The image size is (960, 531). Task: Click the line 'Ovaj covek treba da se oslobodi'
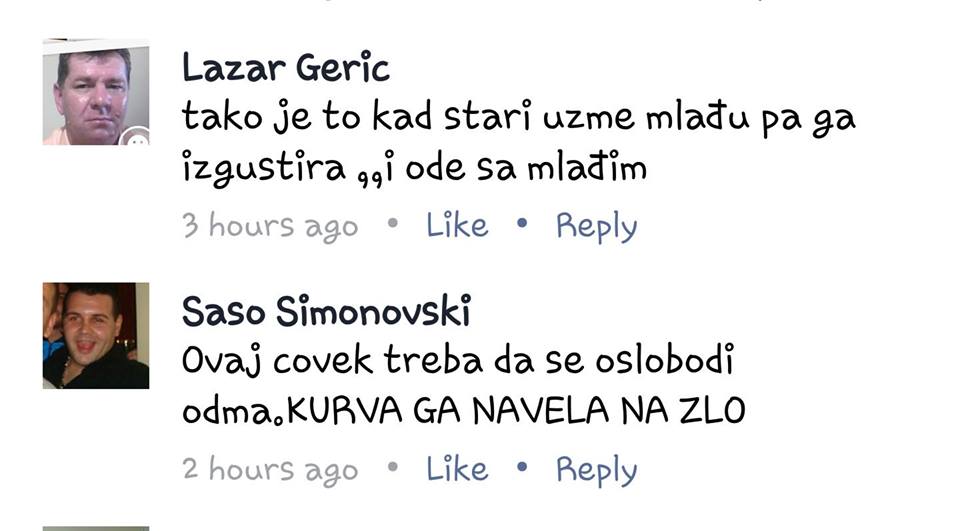point(458,361)
